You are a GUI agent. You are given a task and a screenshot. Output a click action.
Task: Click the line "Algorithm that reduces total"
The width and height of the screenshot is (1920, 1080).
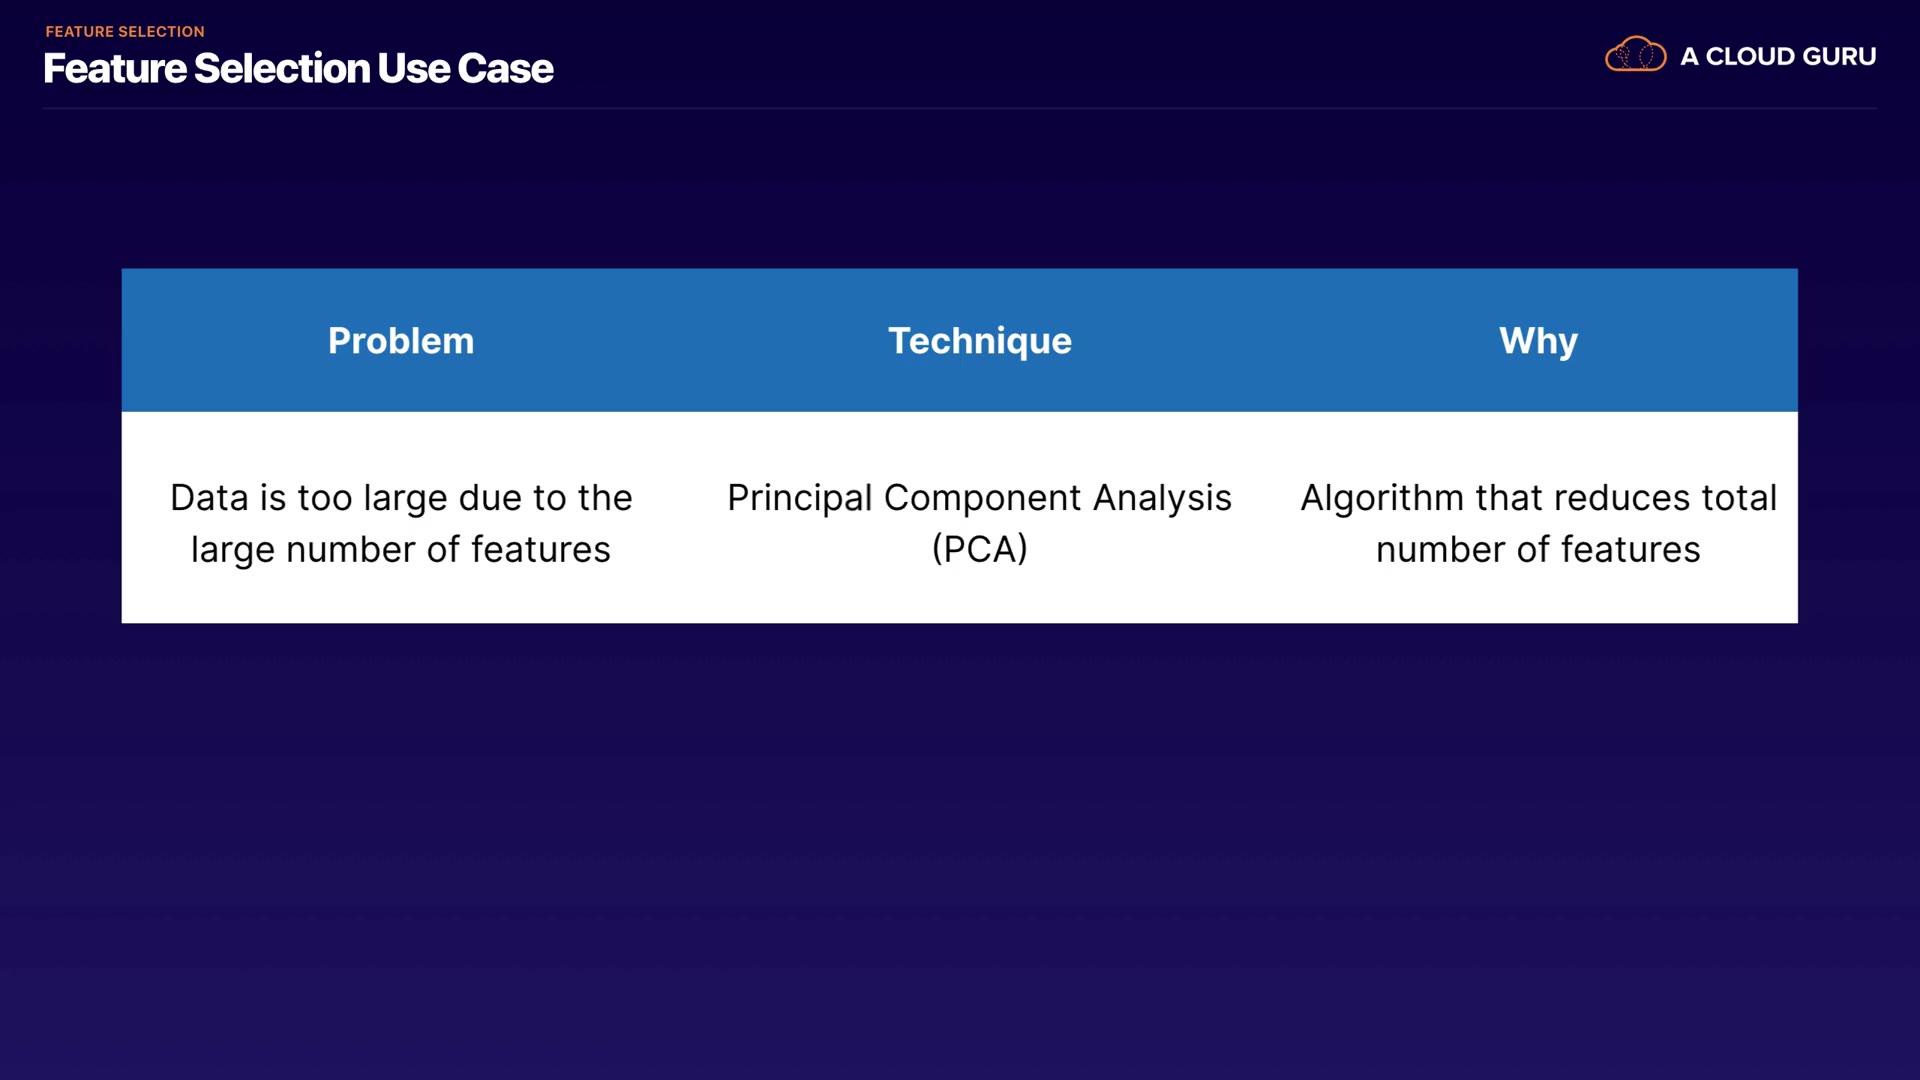(1538, 498)
